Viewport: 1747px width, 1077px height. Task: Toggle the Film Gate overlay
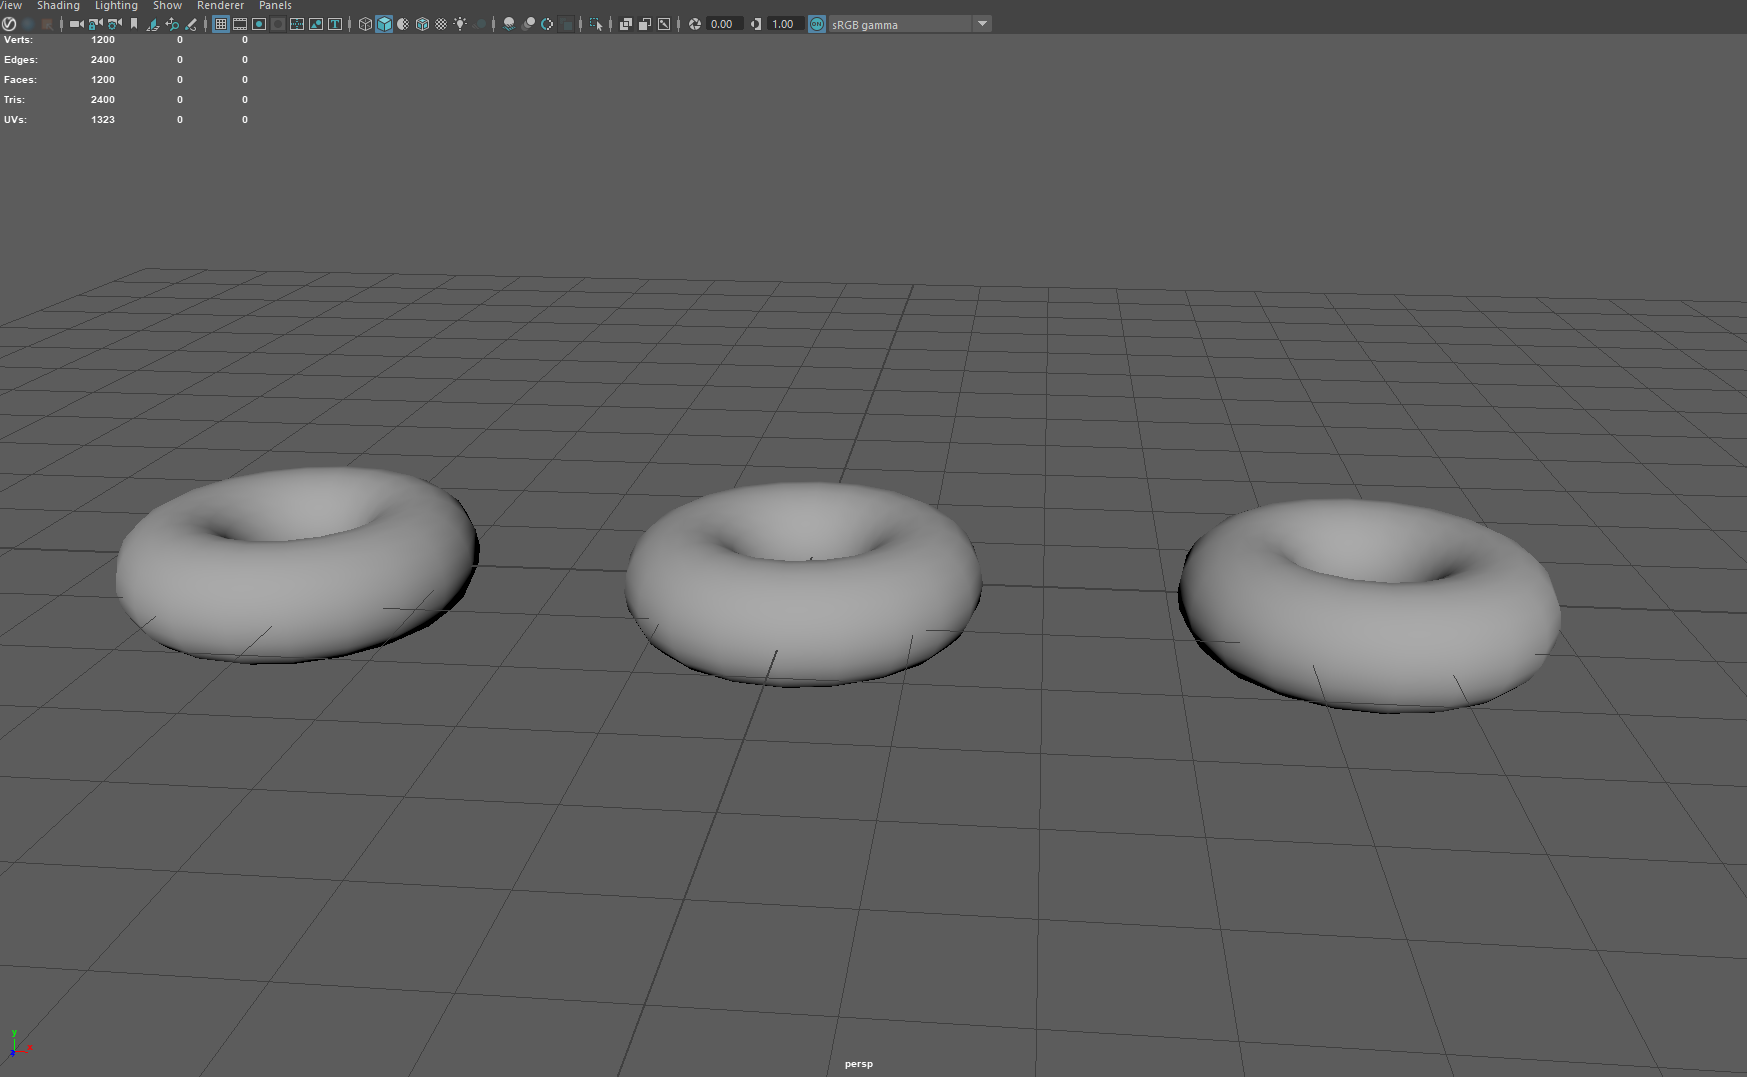pos(239,24)
